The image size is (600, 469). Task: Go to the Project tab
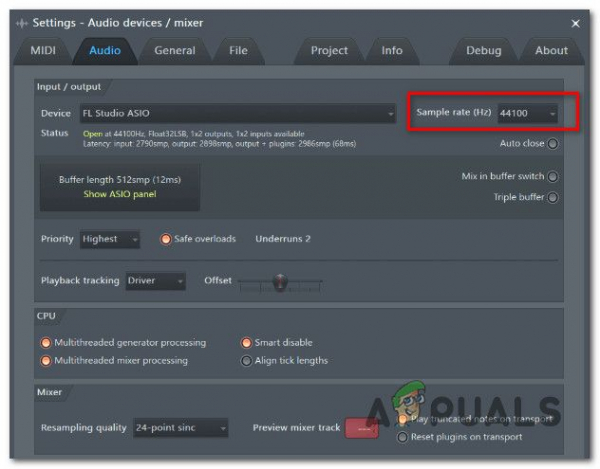pos(329,50)
